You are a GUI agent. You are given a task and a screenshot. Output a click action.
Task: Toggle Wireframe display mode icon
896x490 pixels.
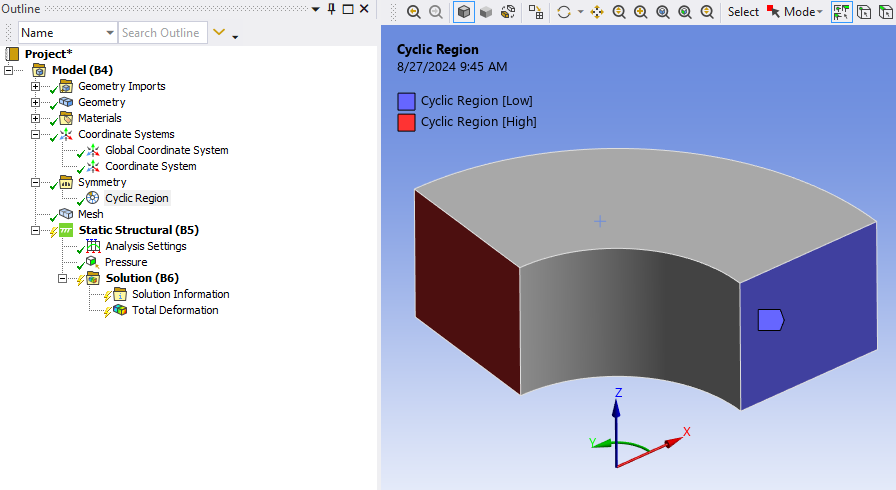point(508,12)
